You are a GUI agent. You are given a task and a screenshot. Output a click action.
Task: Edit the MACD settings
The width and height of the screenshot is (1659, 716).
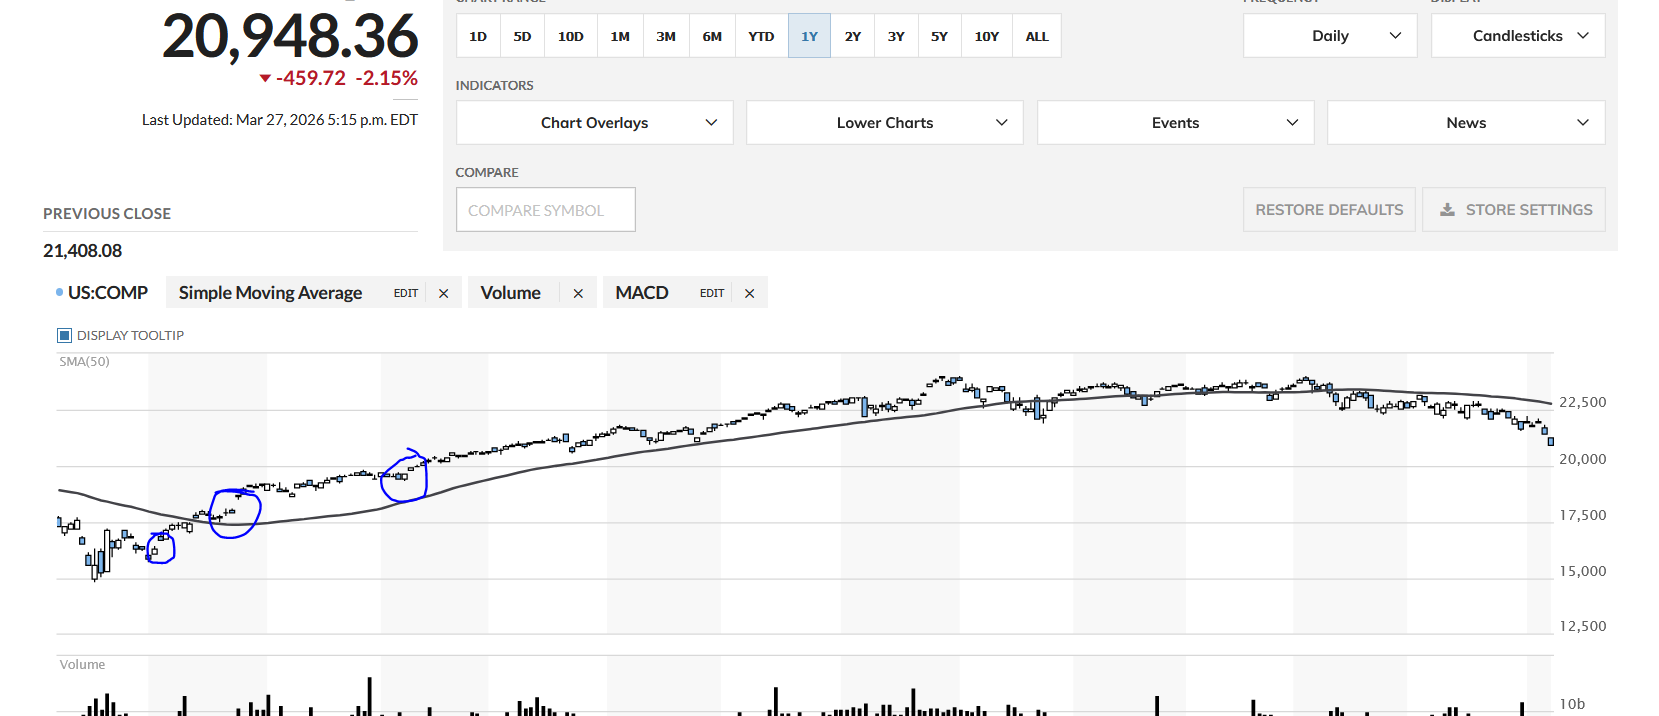coord(712,293)
